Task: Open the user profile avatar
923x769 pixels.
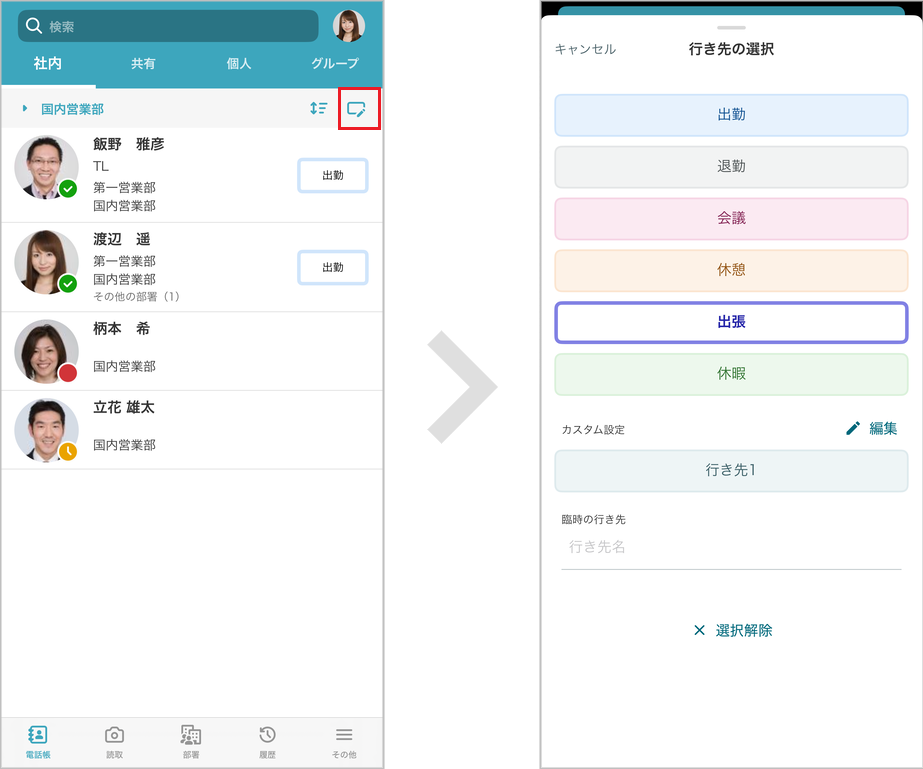Action: pos(348,26)
